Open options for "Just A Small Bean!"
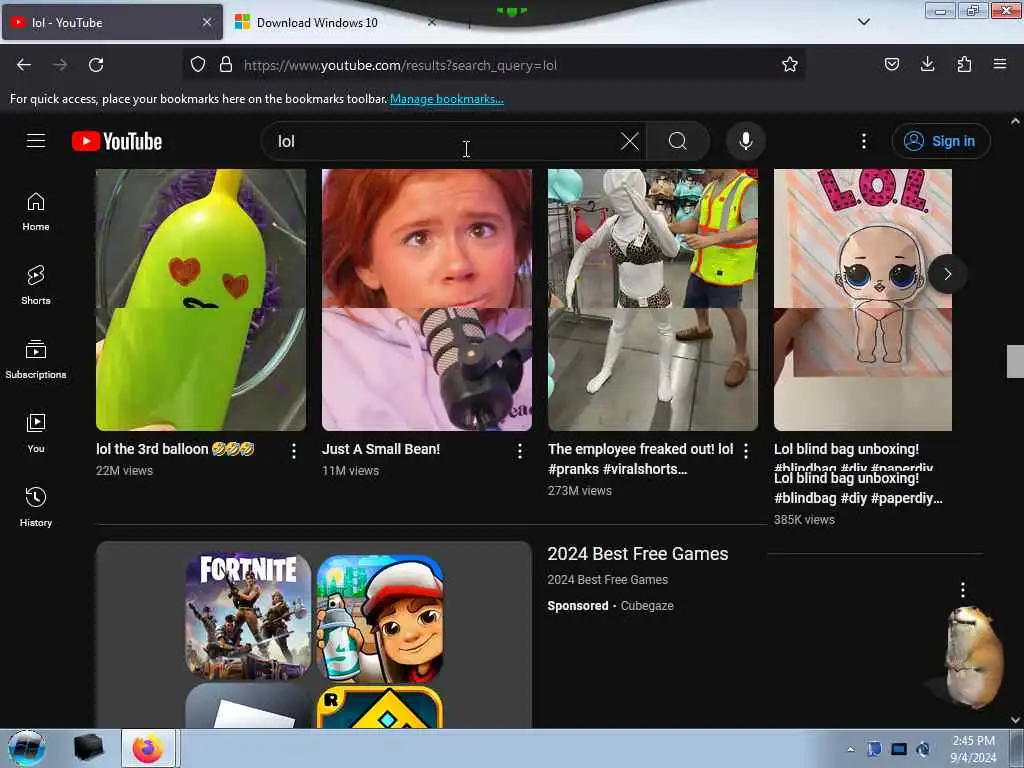The height and width of the screenshot is (768, 1024). [520, 451]
